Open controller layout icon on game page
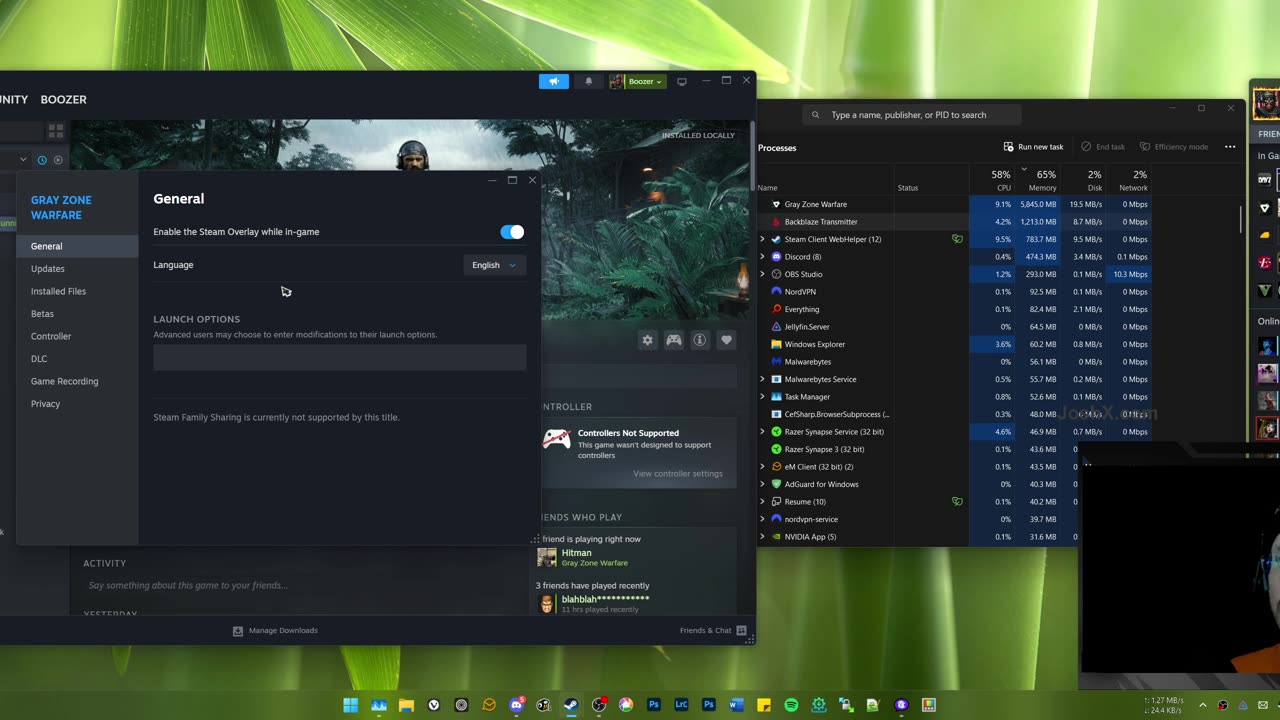Image resolution: width=1280 pixels, height=720 pixels. click(x=674, y=340)
